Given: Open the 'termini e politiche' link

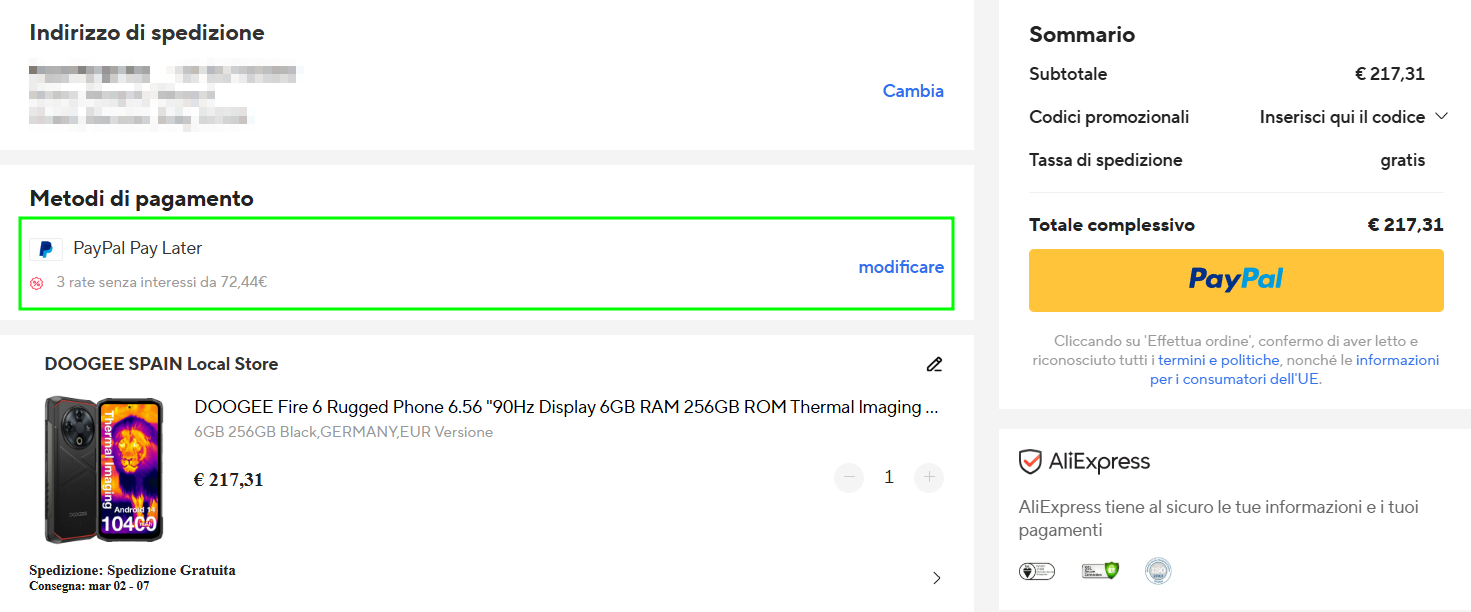Looking at the screenshot, I should (1218, 360).
